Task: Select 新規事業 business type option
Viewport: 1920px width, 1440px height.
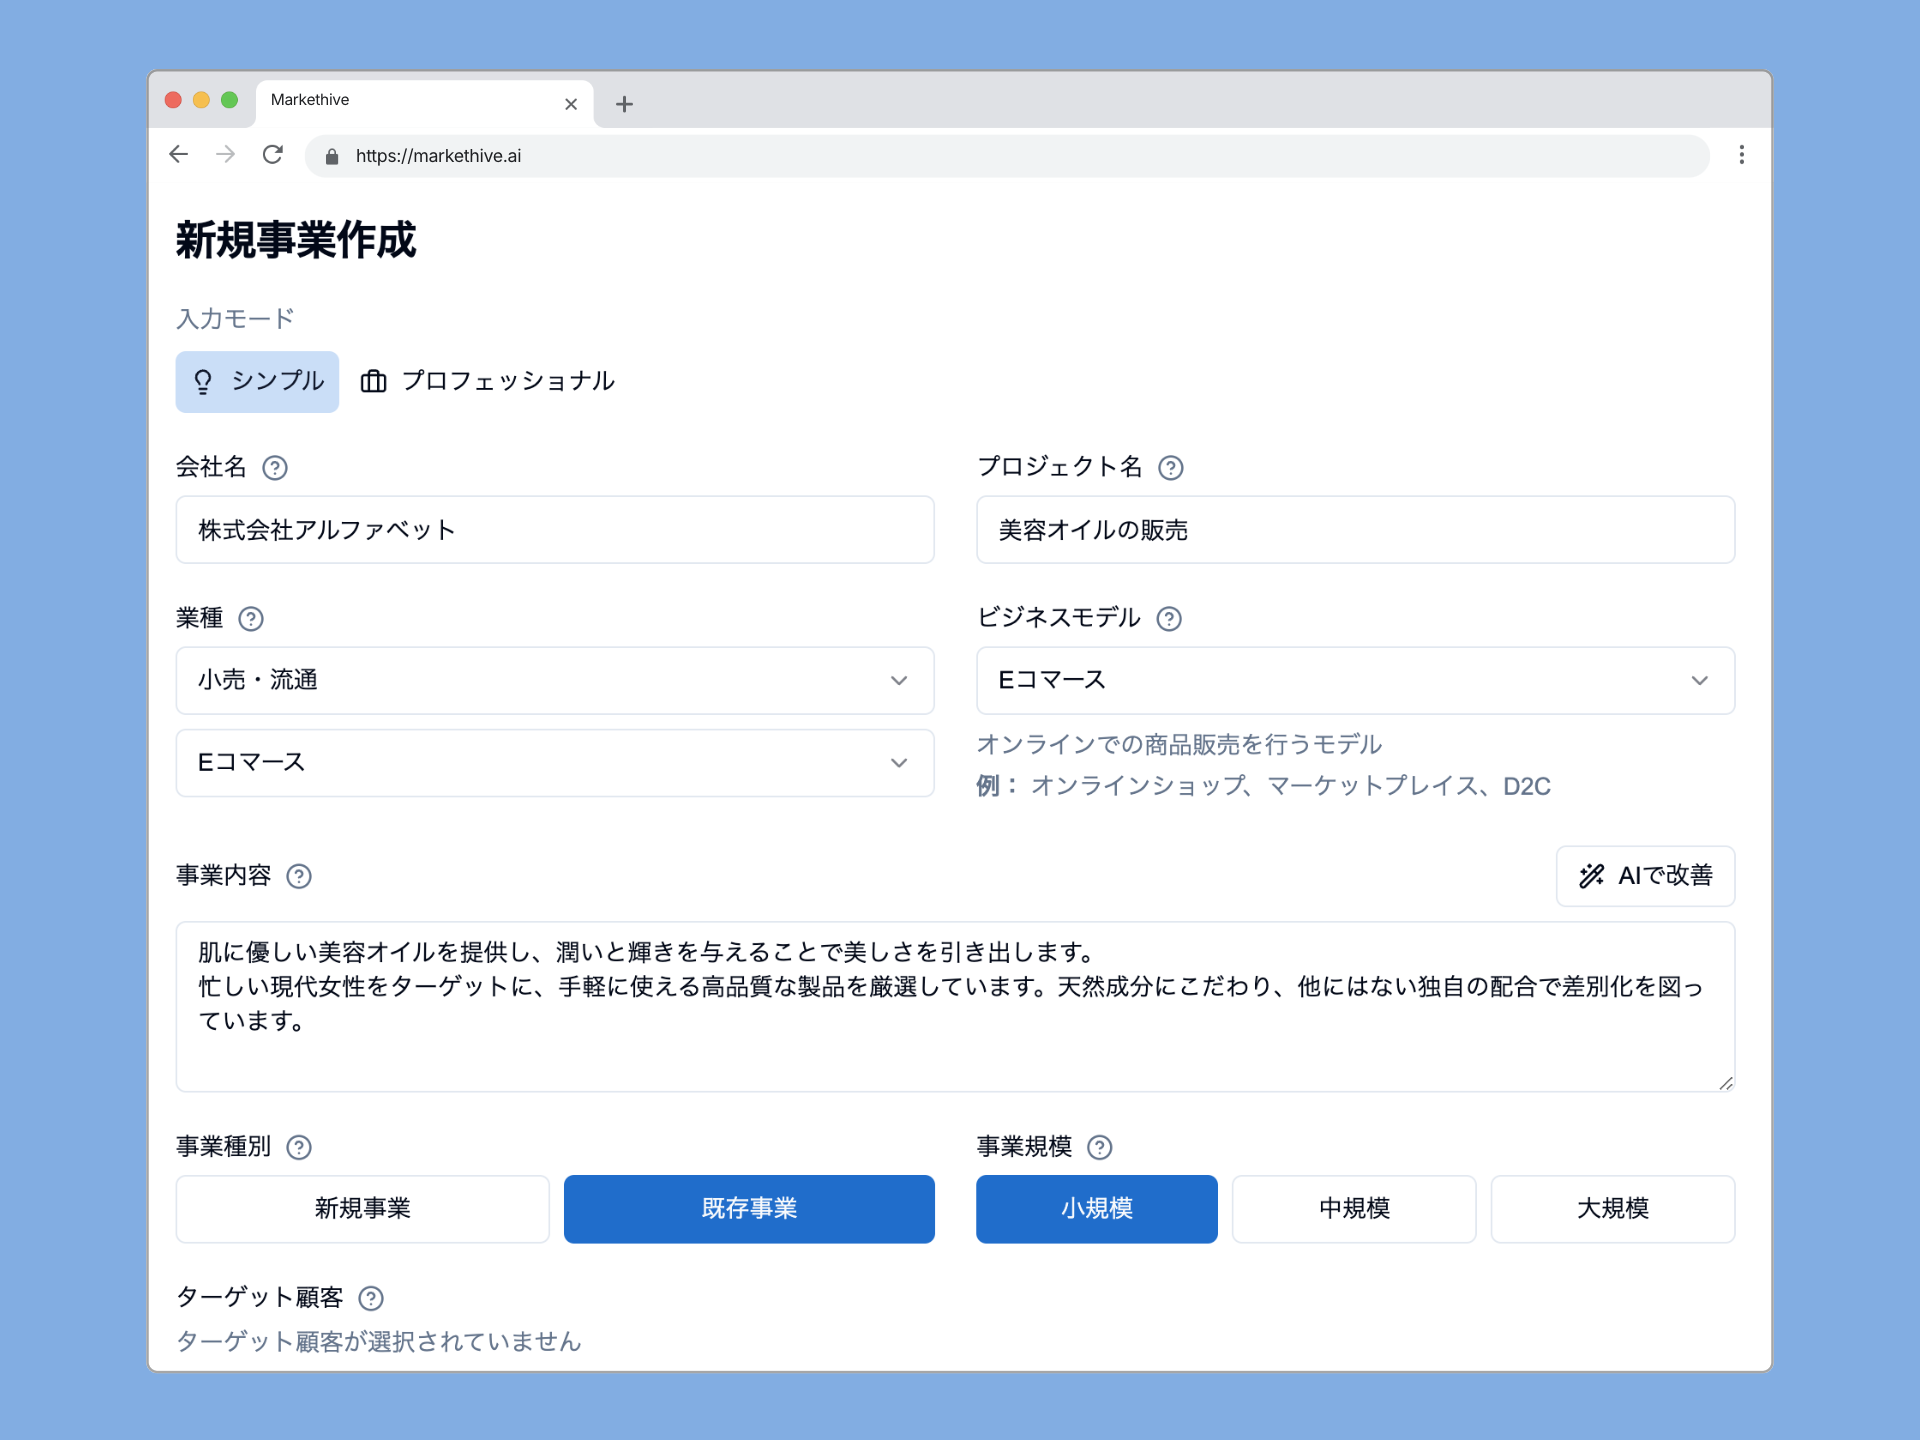Action: pos(362,1209)
